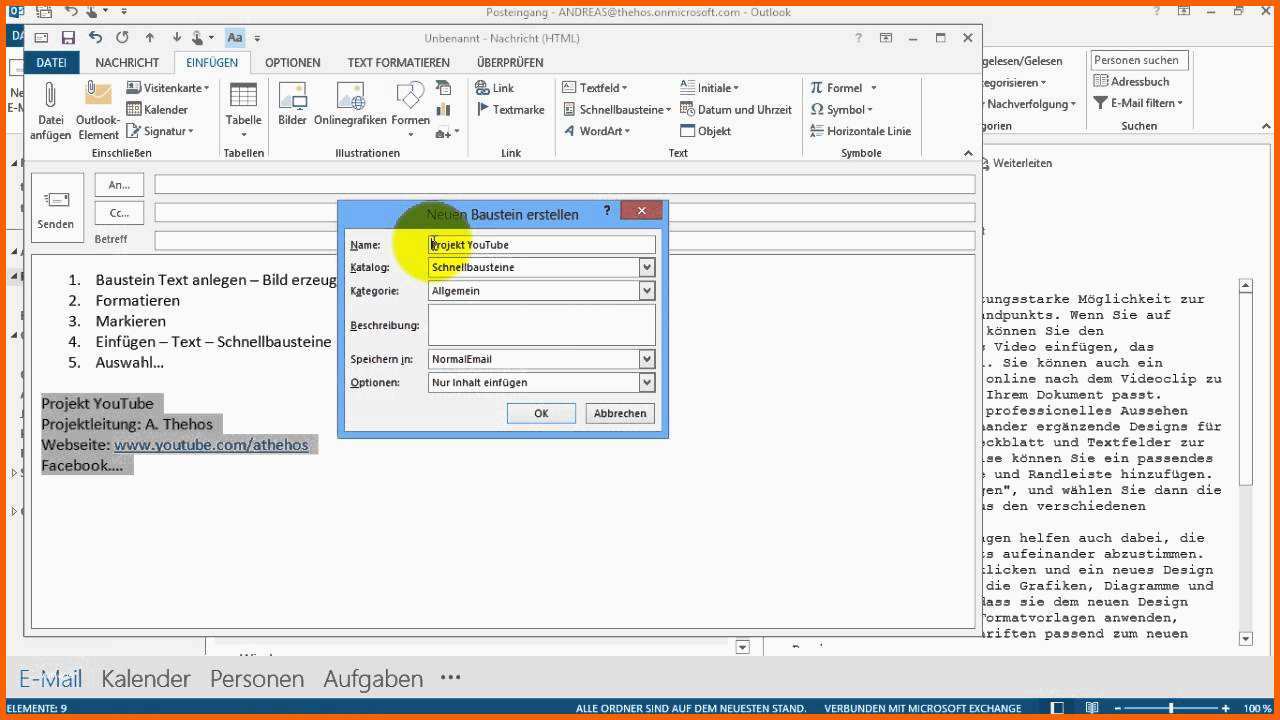The width and height of the screenshot is (1280, 720).
Task: Open the www.youtube.com/athehos link
Action: tap(211, 445)
